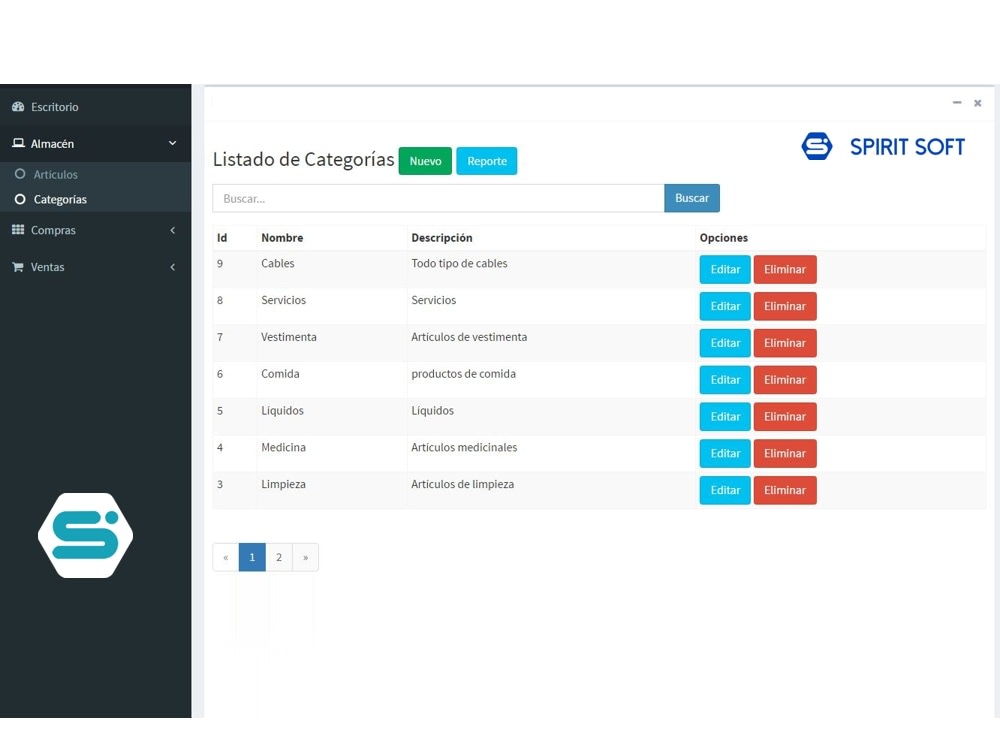Go to next page with » arrow

click(x=305, y=557)
